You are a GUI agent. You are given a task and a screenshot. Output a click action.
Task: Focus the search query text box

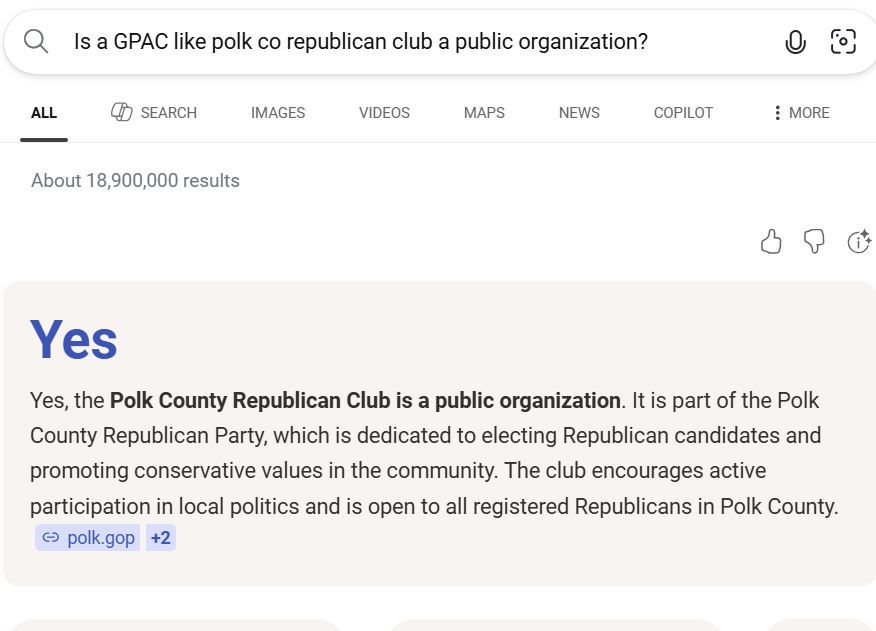[400, 41]
